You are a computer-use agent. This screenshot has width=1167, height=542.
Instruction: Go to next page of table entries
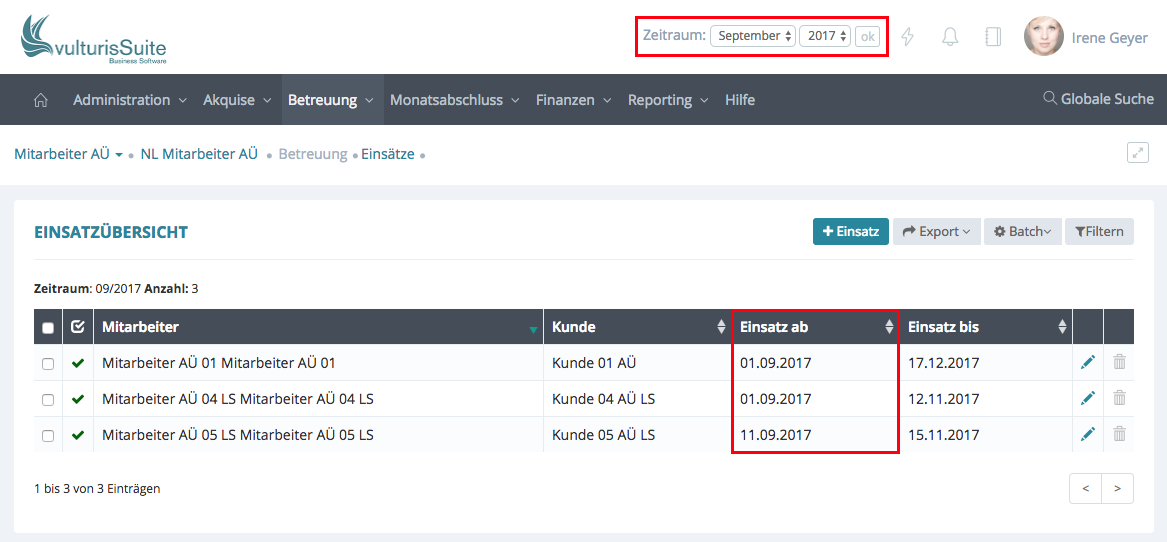(1117, 489)
